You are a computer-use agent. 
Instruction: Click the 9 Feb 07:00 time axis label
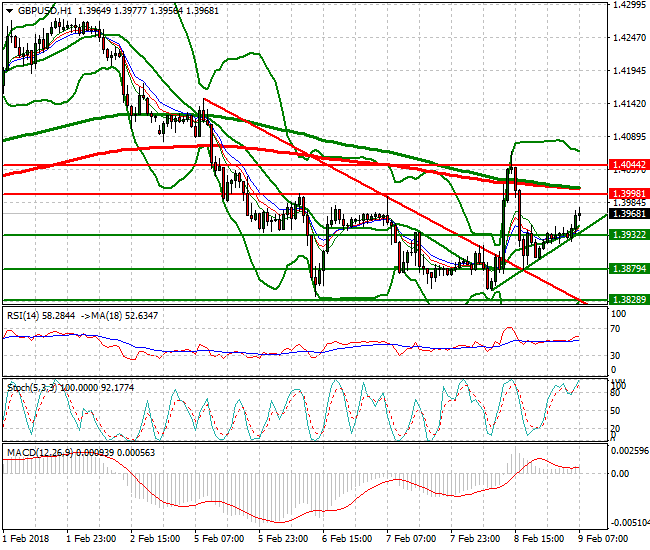603,539
